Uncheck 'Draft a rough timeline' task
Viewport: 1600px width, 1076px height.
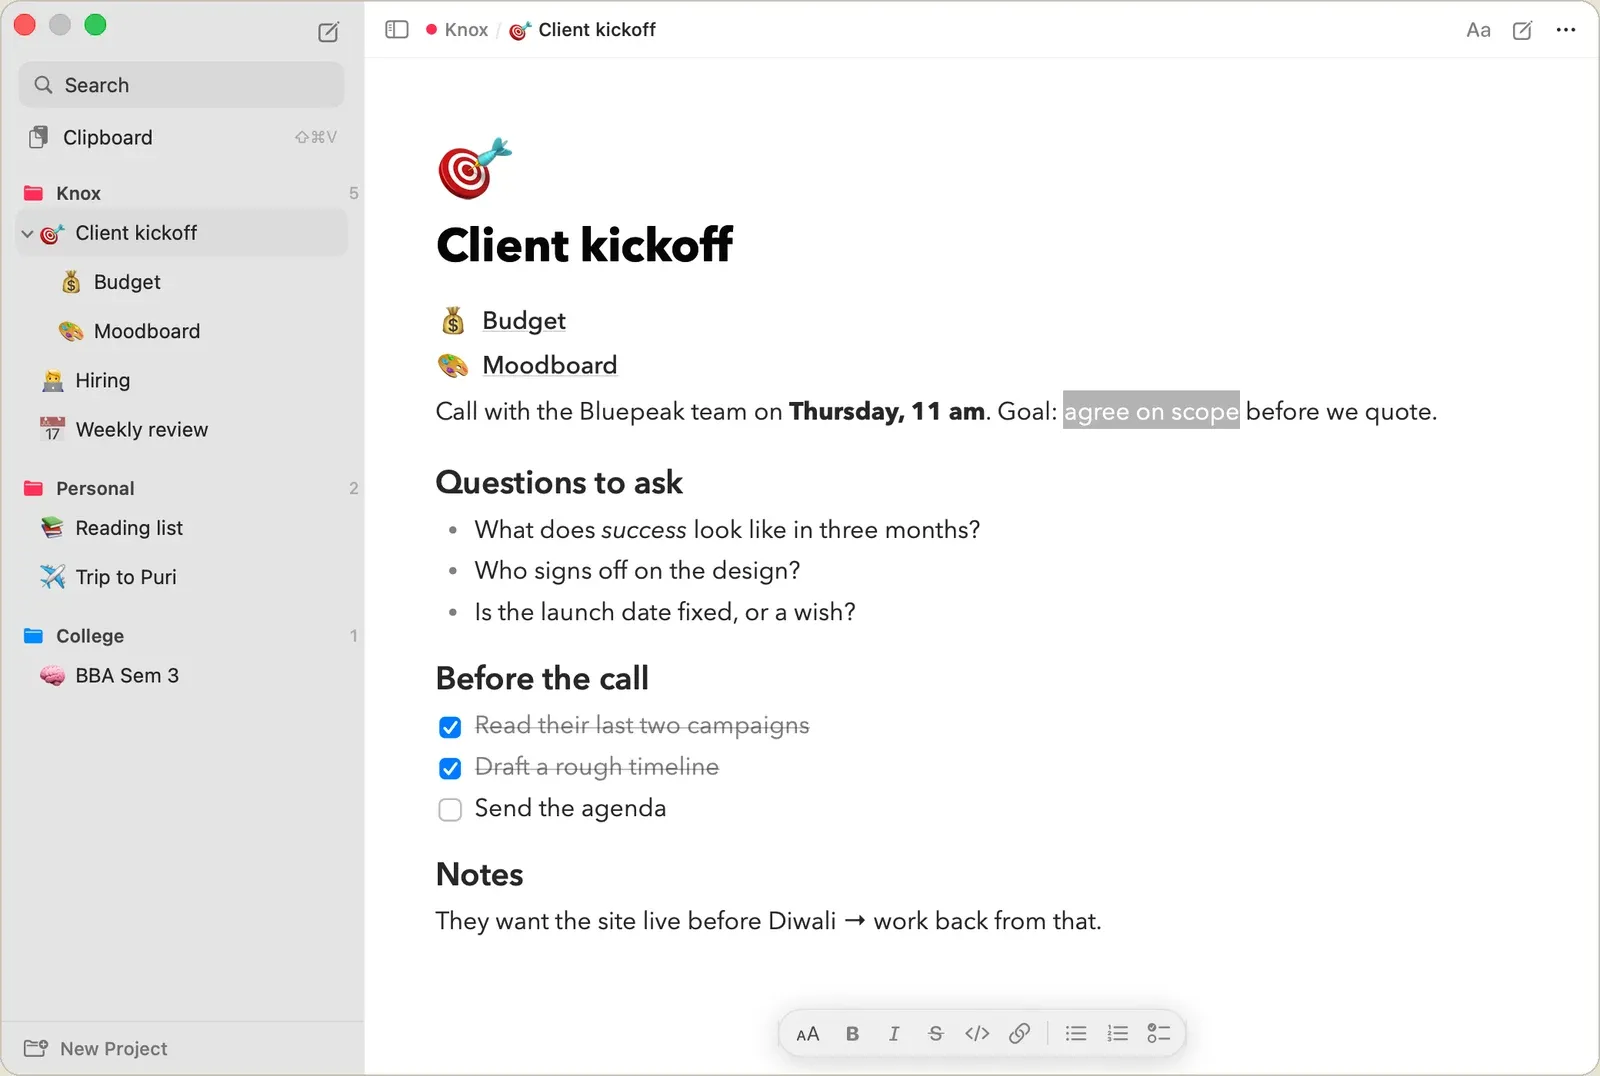click(x=450, y=768)
